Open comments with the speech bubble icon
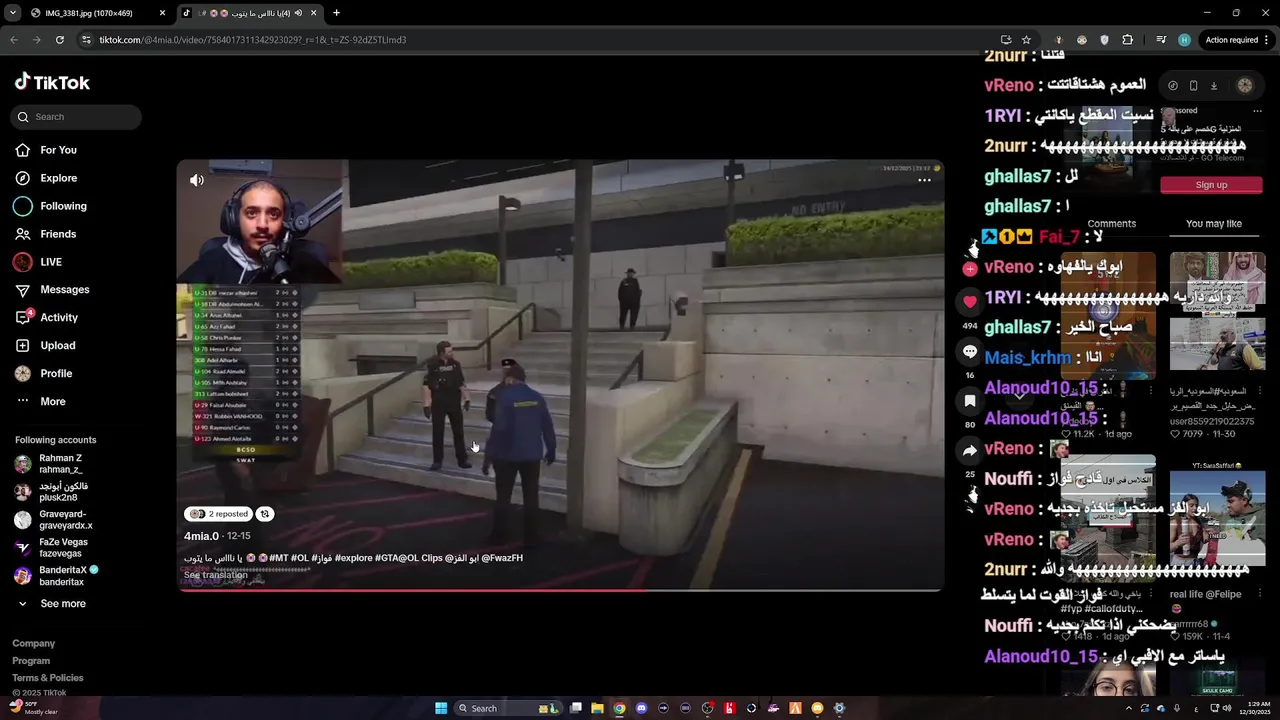1280x720 pixels. click(970, 351)
